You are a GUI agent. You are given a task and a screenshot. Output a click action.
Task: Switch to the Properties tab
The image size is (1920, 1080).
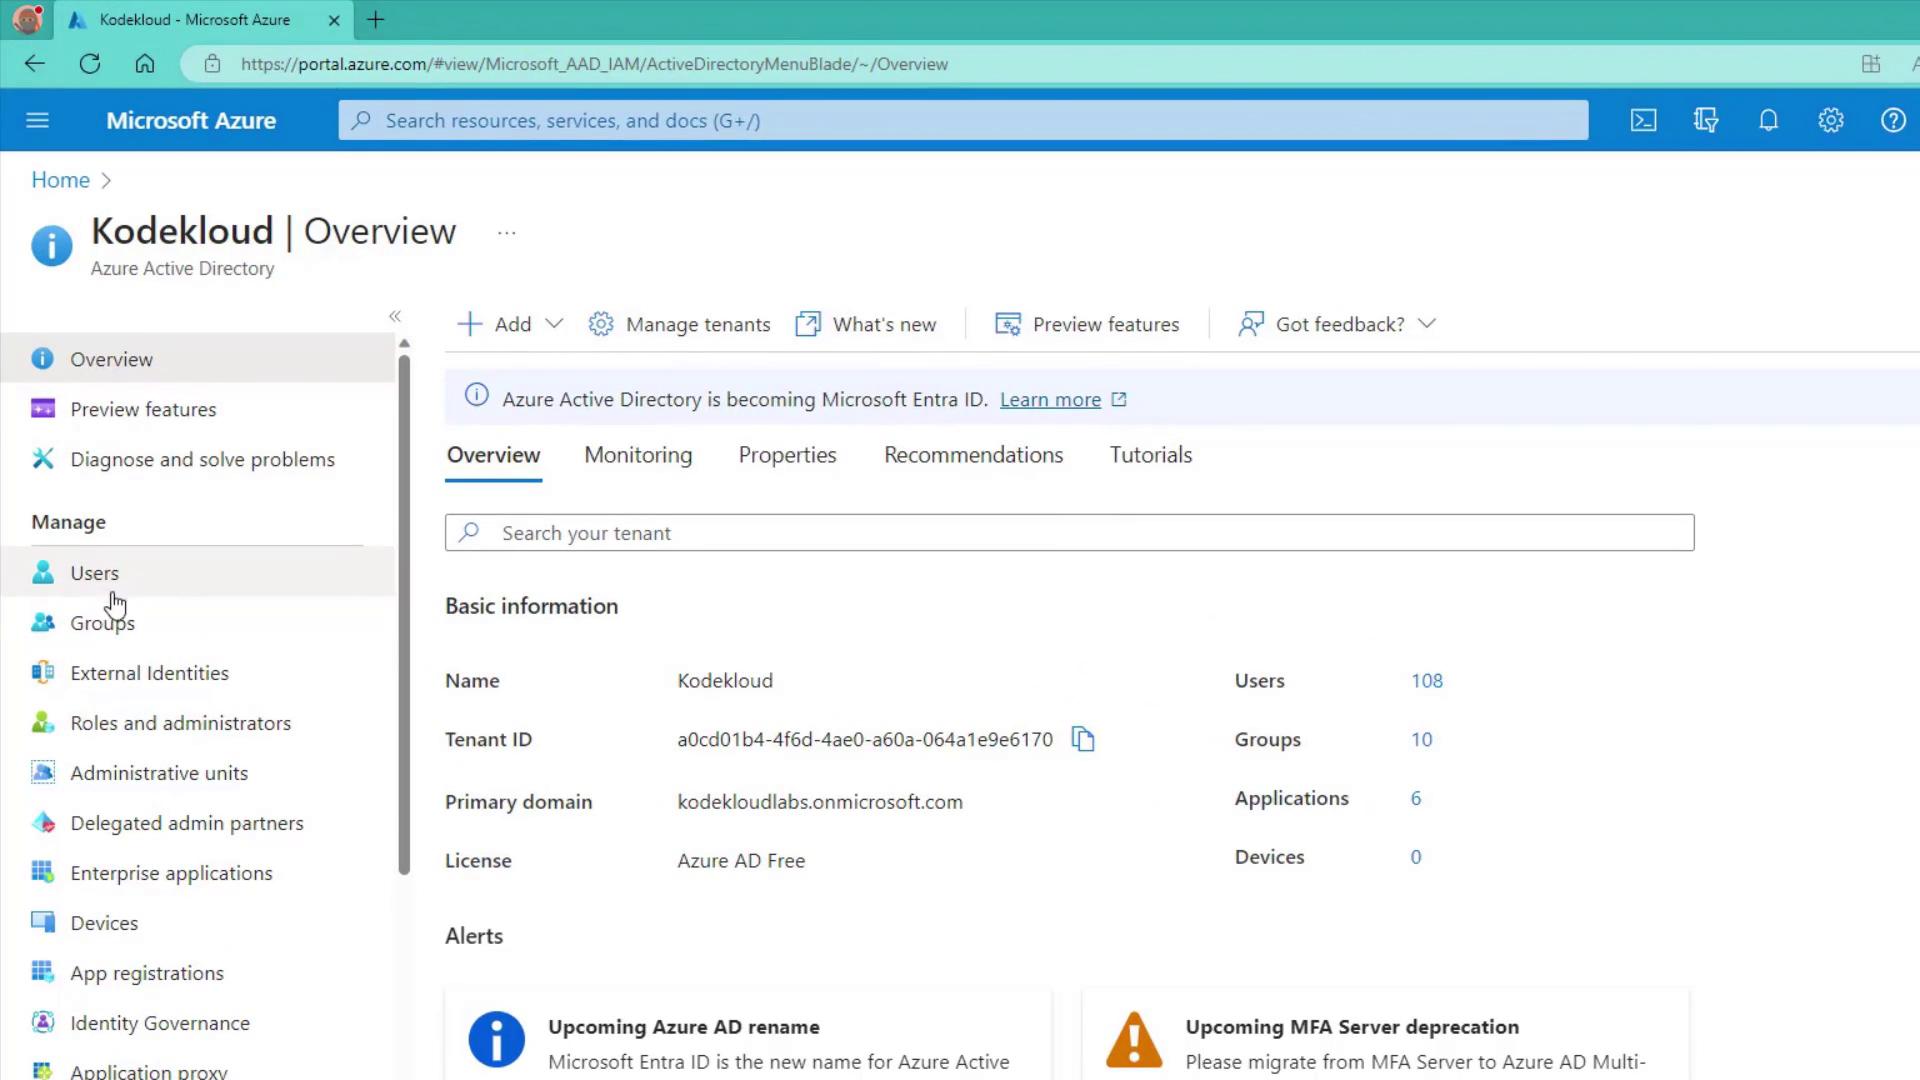787,455
